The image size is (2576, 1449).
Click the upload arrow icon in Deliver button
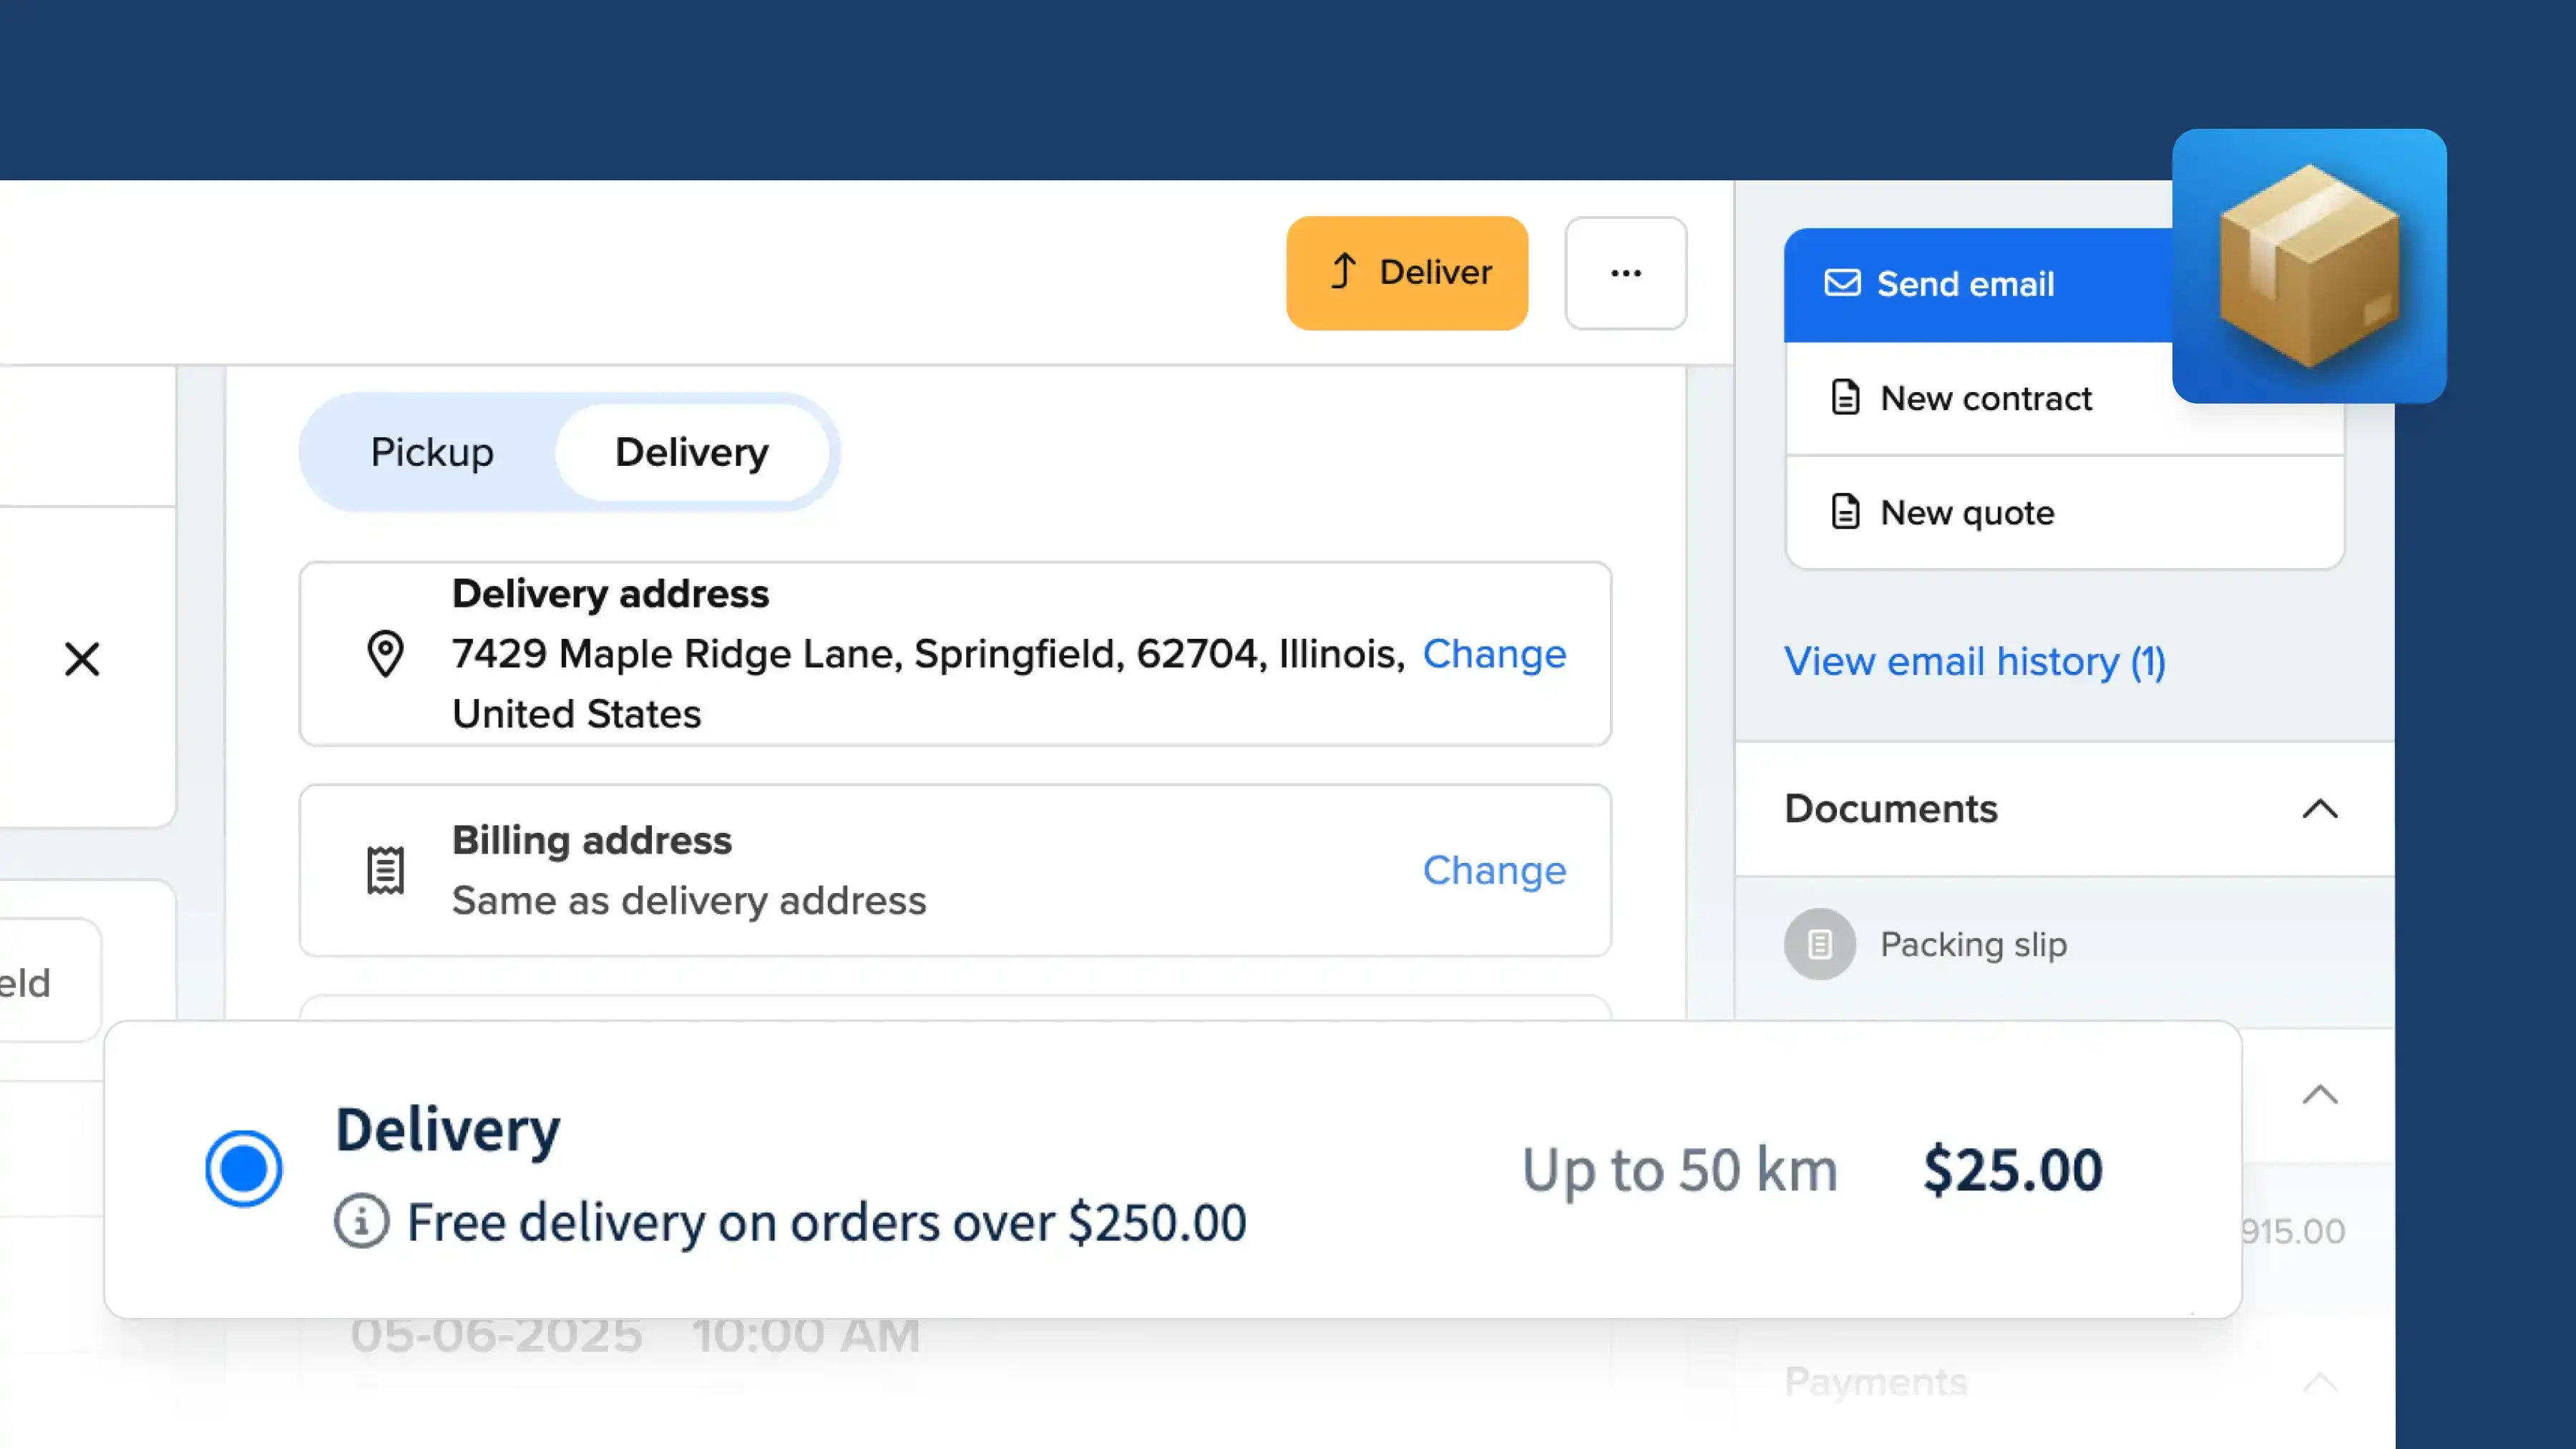click(1343, 272)
